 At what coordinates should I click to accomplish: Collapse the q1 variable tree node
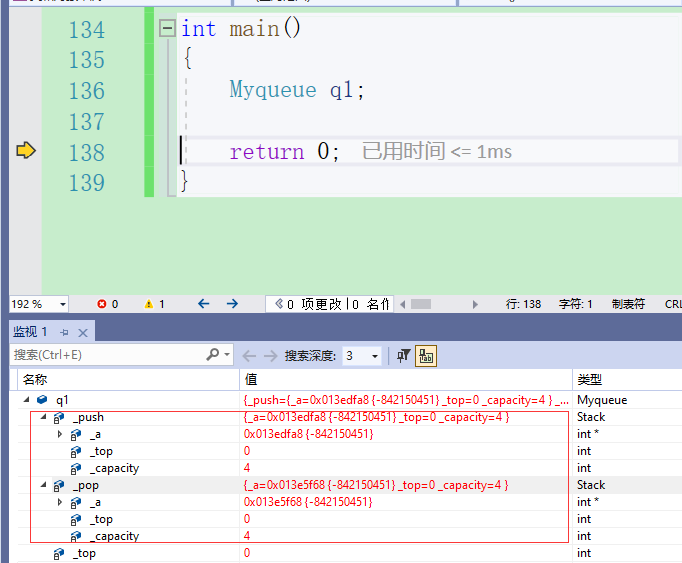tap(27, 400)
